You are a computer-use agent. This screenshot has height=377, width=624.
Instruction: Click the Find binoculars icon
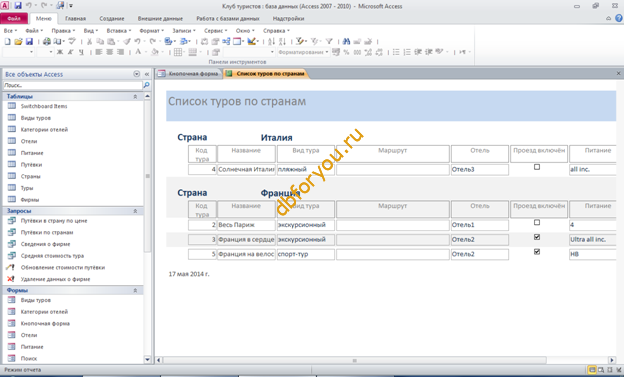coord(346,41)
